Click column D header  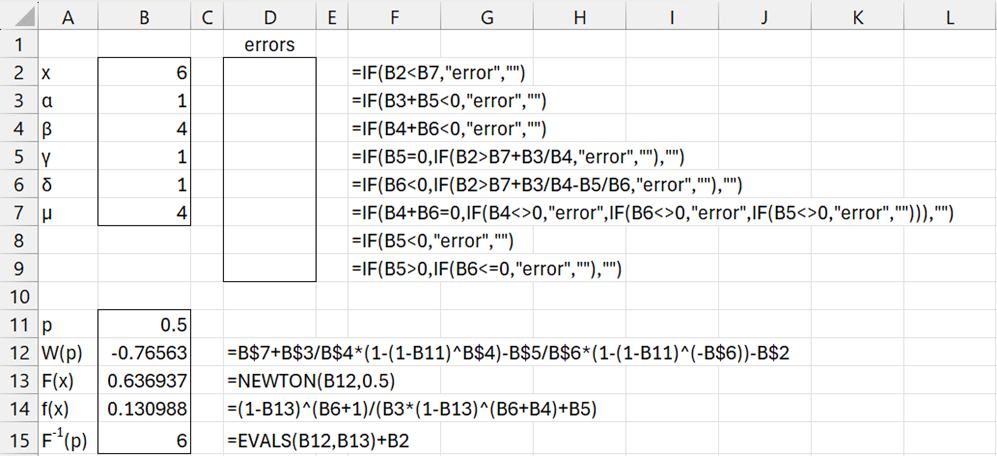269,17
